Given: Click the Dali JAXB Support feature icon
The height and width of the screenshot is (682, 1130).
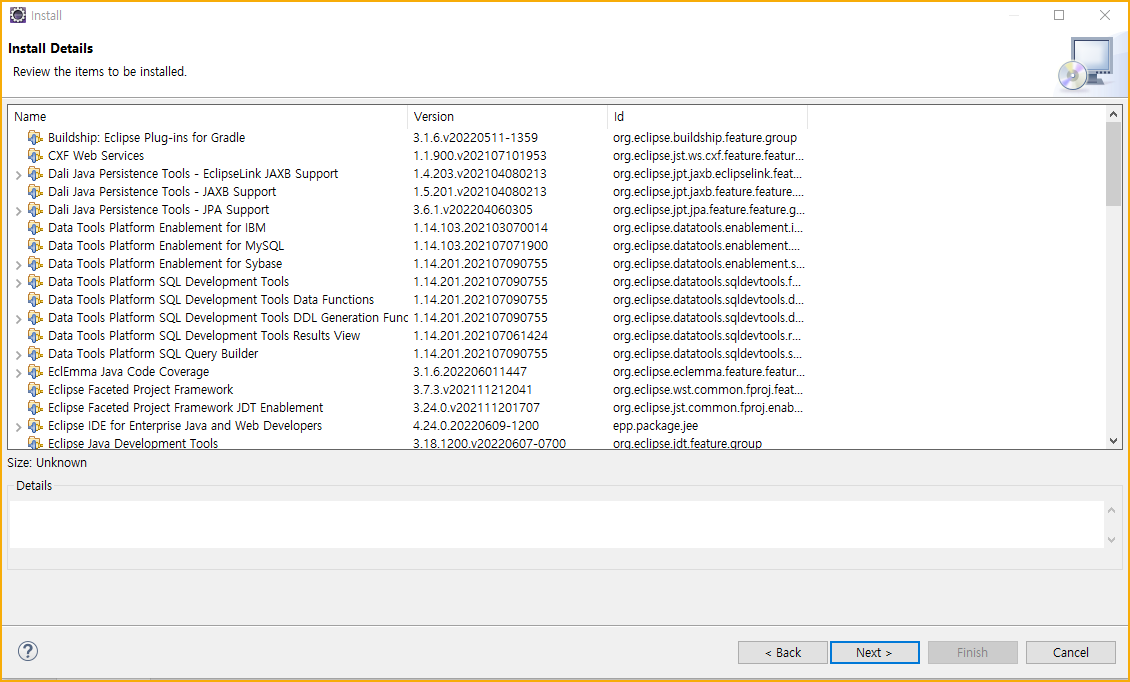Looking at the screenshot, I should [x=35, y=191].
